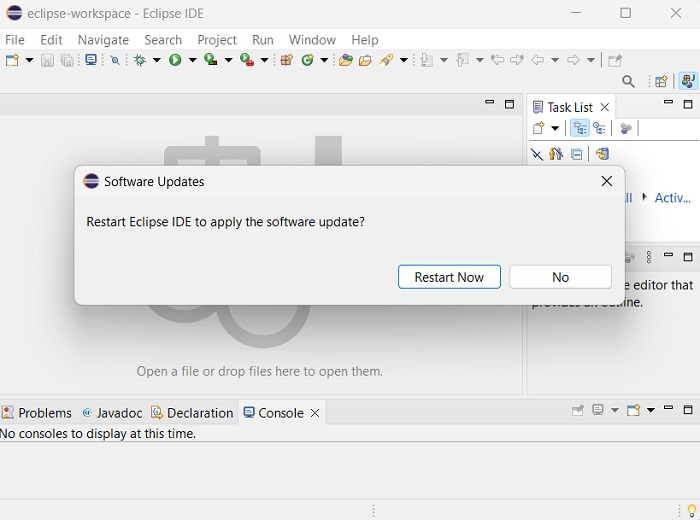Maximize the Console panel view
The height and width of the screenshot is (520, 700).
coord(688,409)
